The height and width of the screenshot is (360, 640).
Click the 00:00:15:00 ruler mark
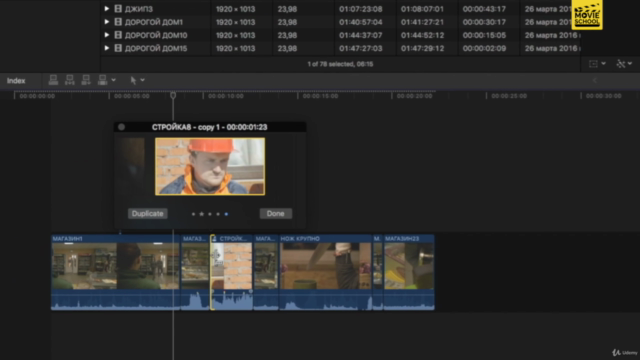tap(320, 96)
